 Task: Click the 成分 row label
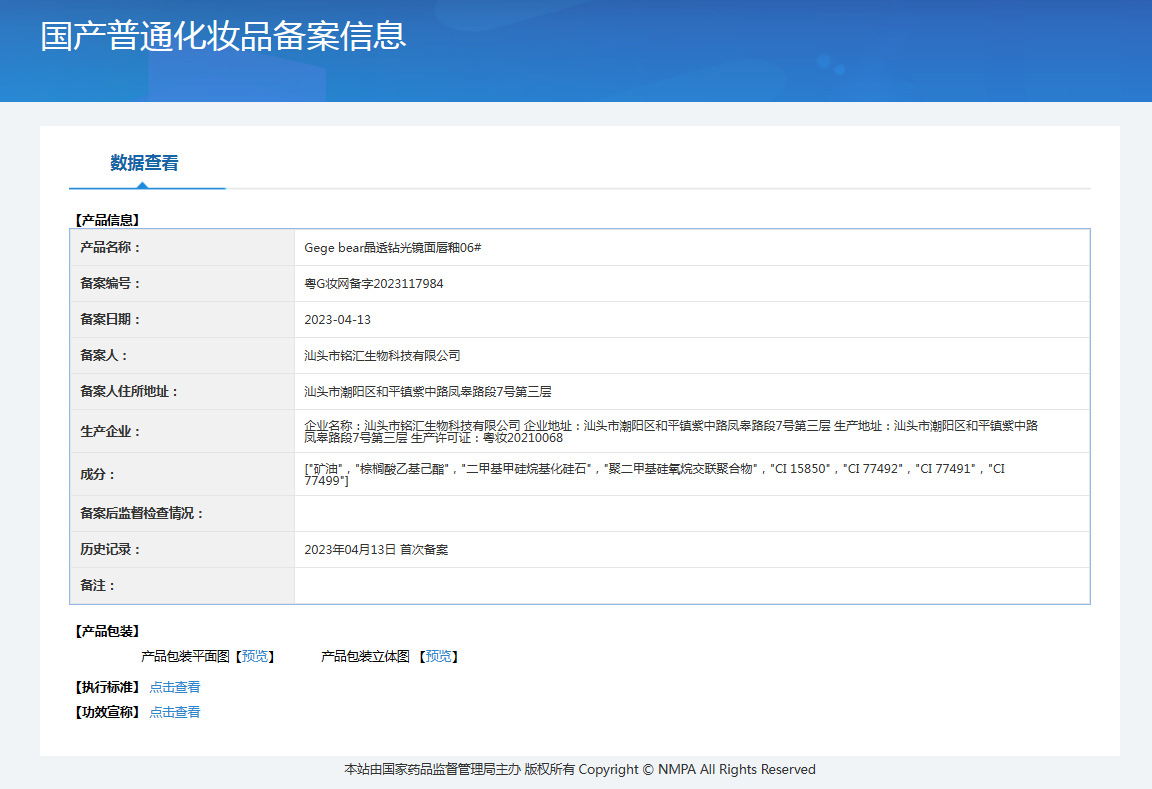pos(98,475)
